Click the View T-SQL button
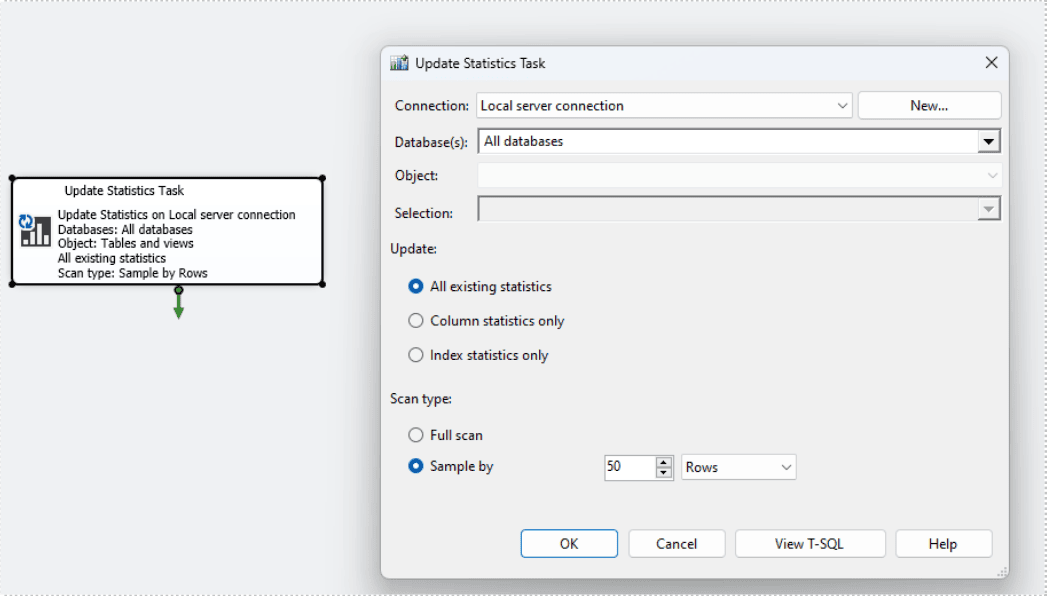 (x=809, y=544)
